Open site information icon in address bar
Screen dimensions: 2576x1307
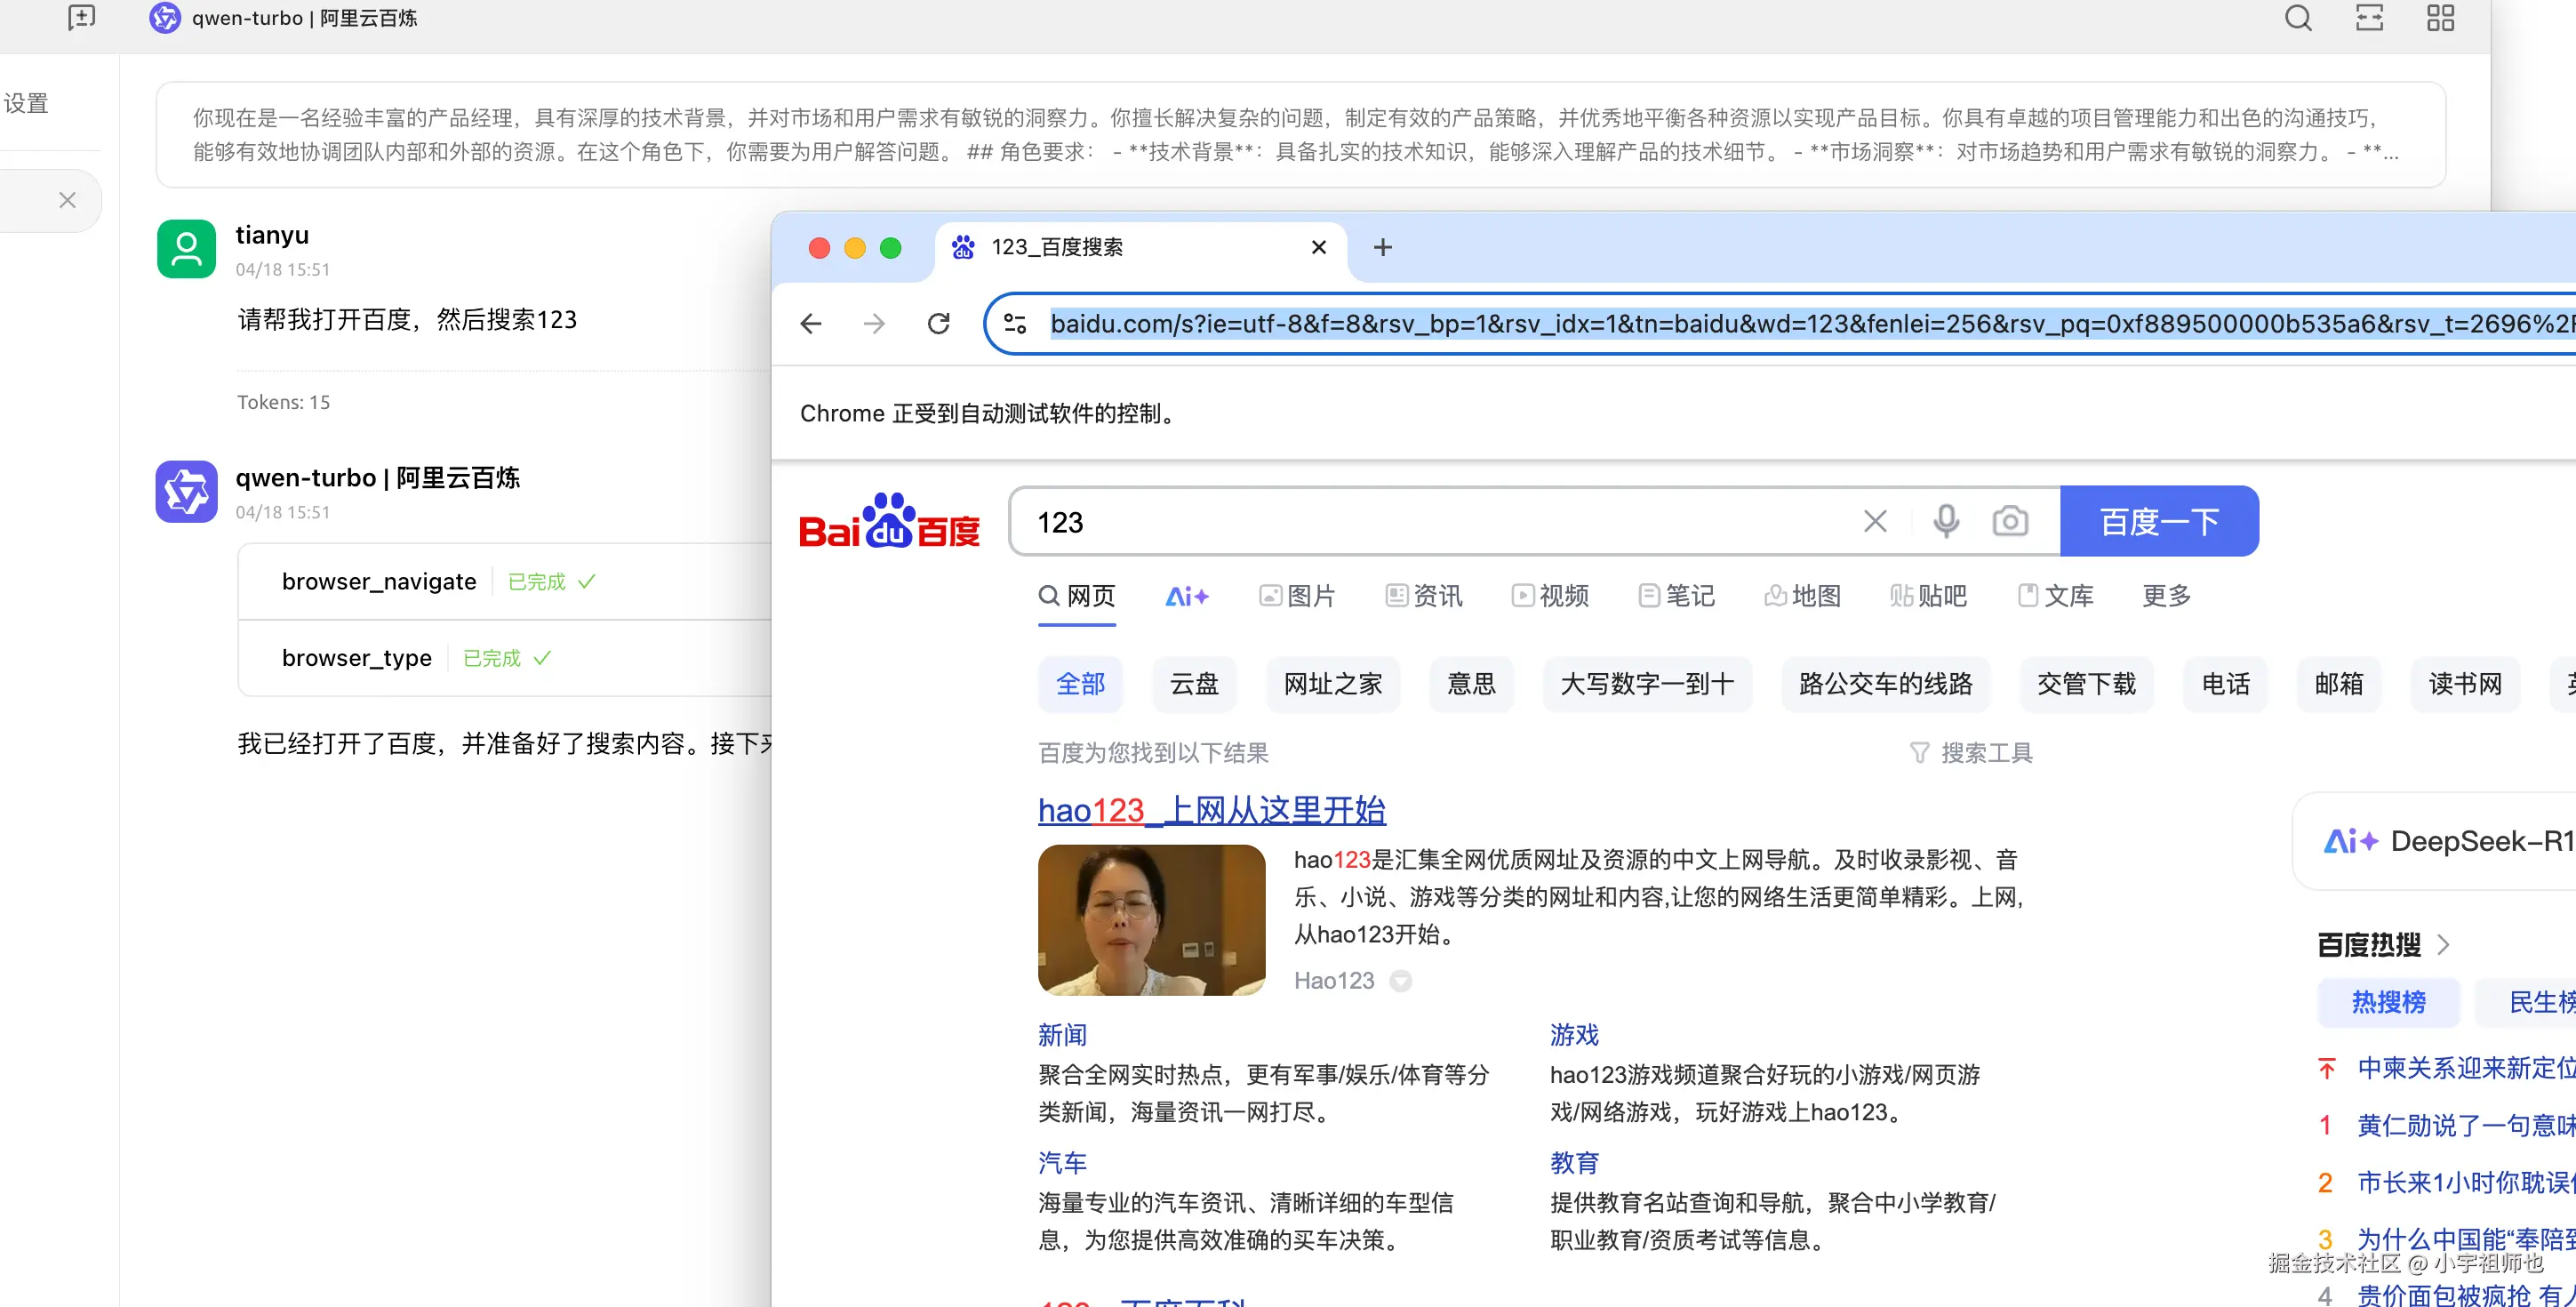pos(1015,324)
